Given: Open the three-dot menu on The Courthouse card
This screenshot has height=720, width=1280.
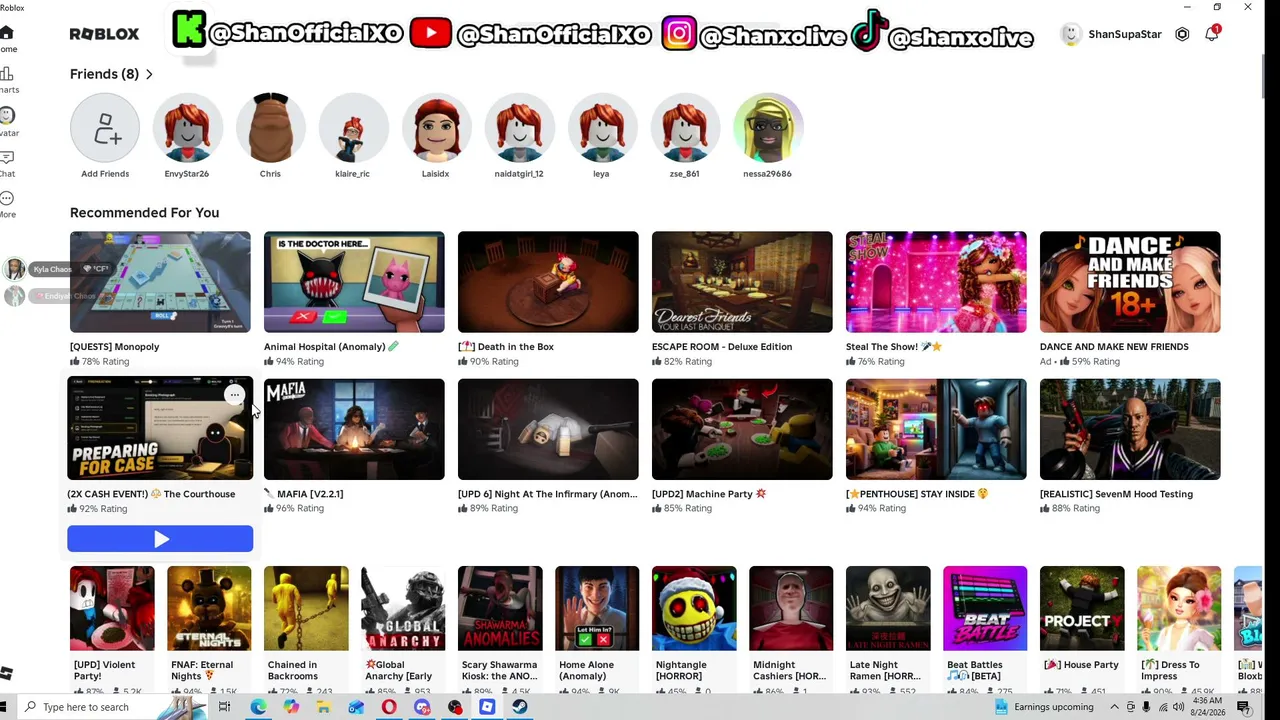Looking at the screenshot, I should pos(234,395).
